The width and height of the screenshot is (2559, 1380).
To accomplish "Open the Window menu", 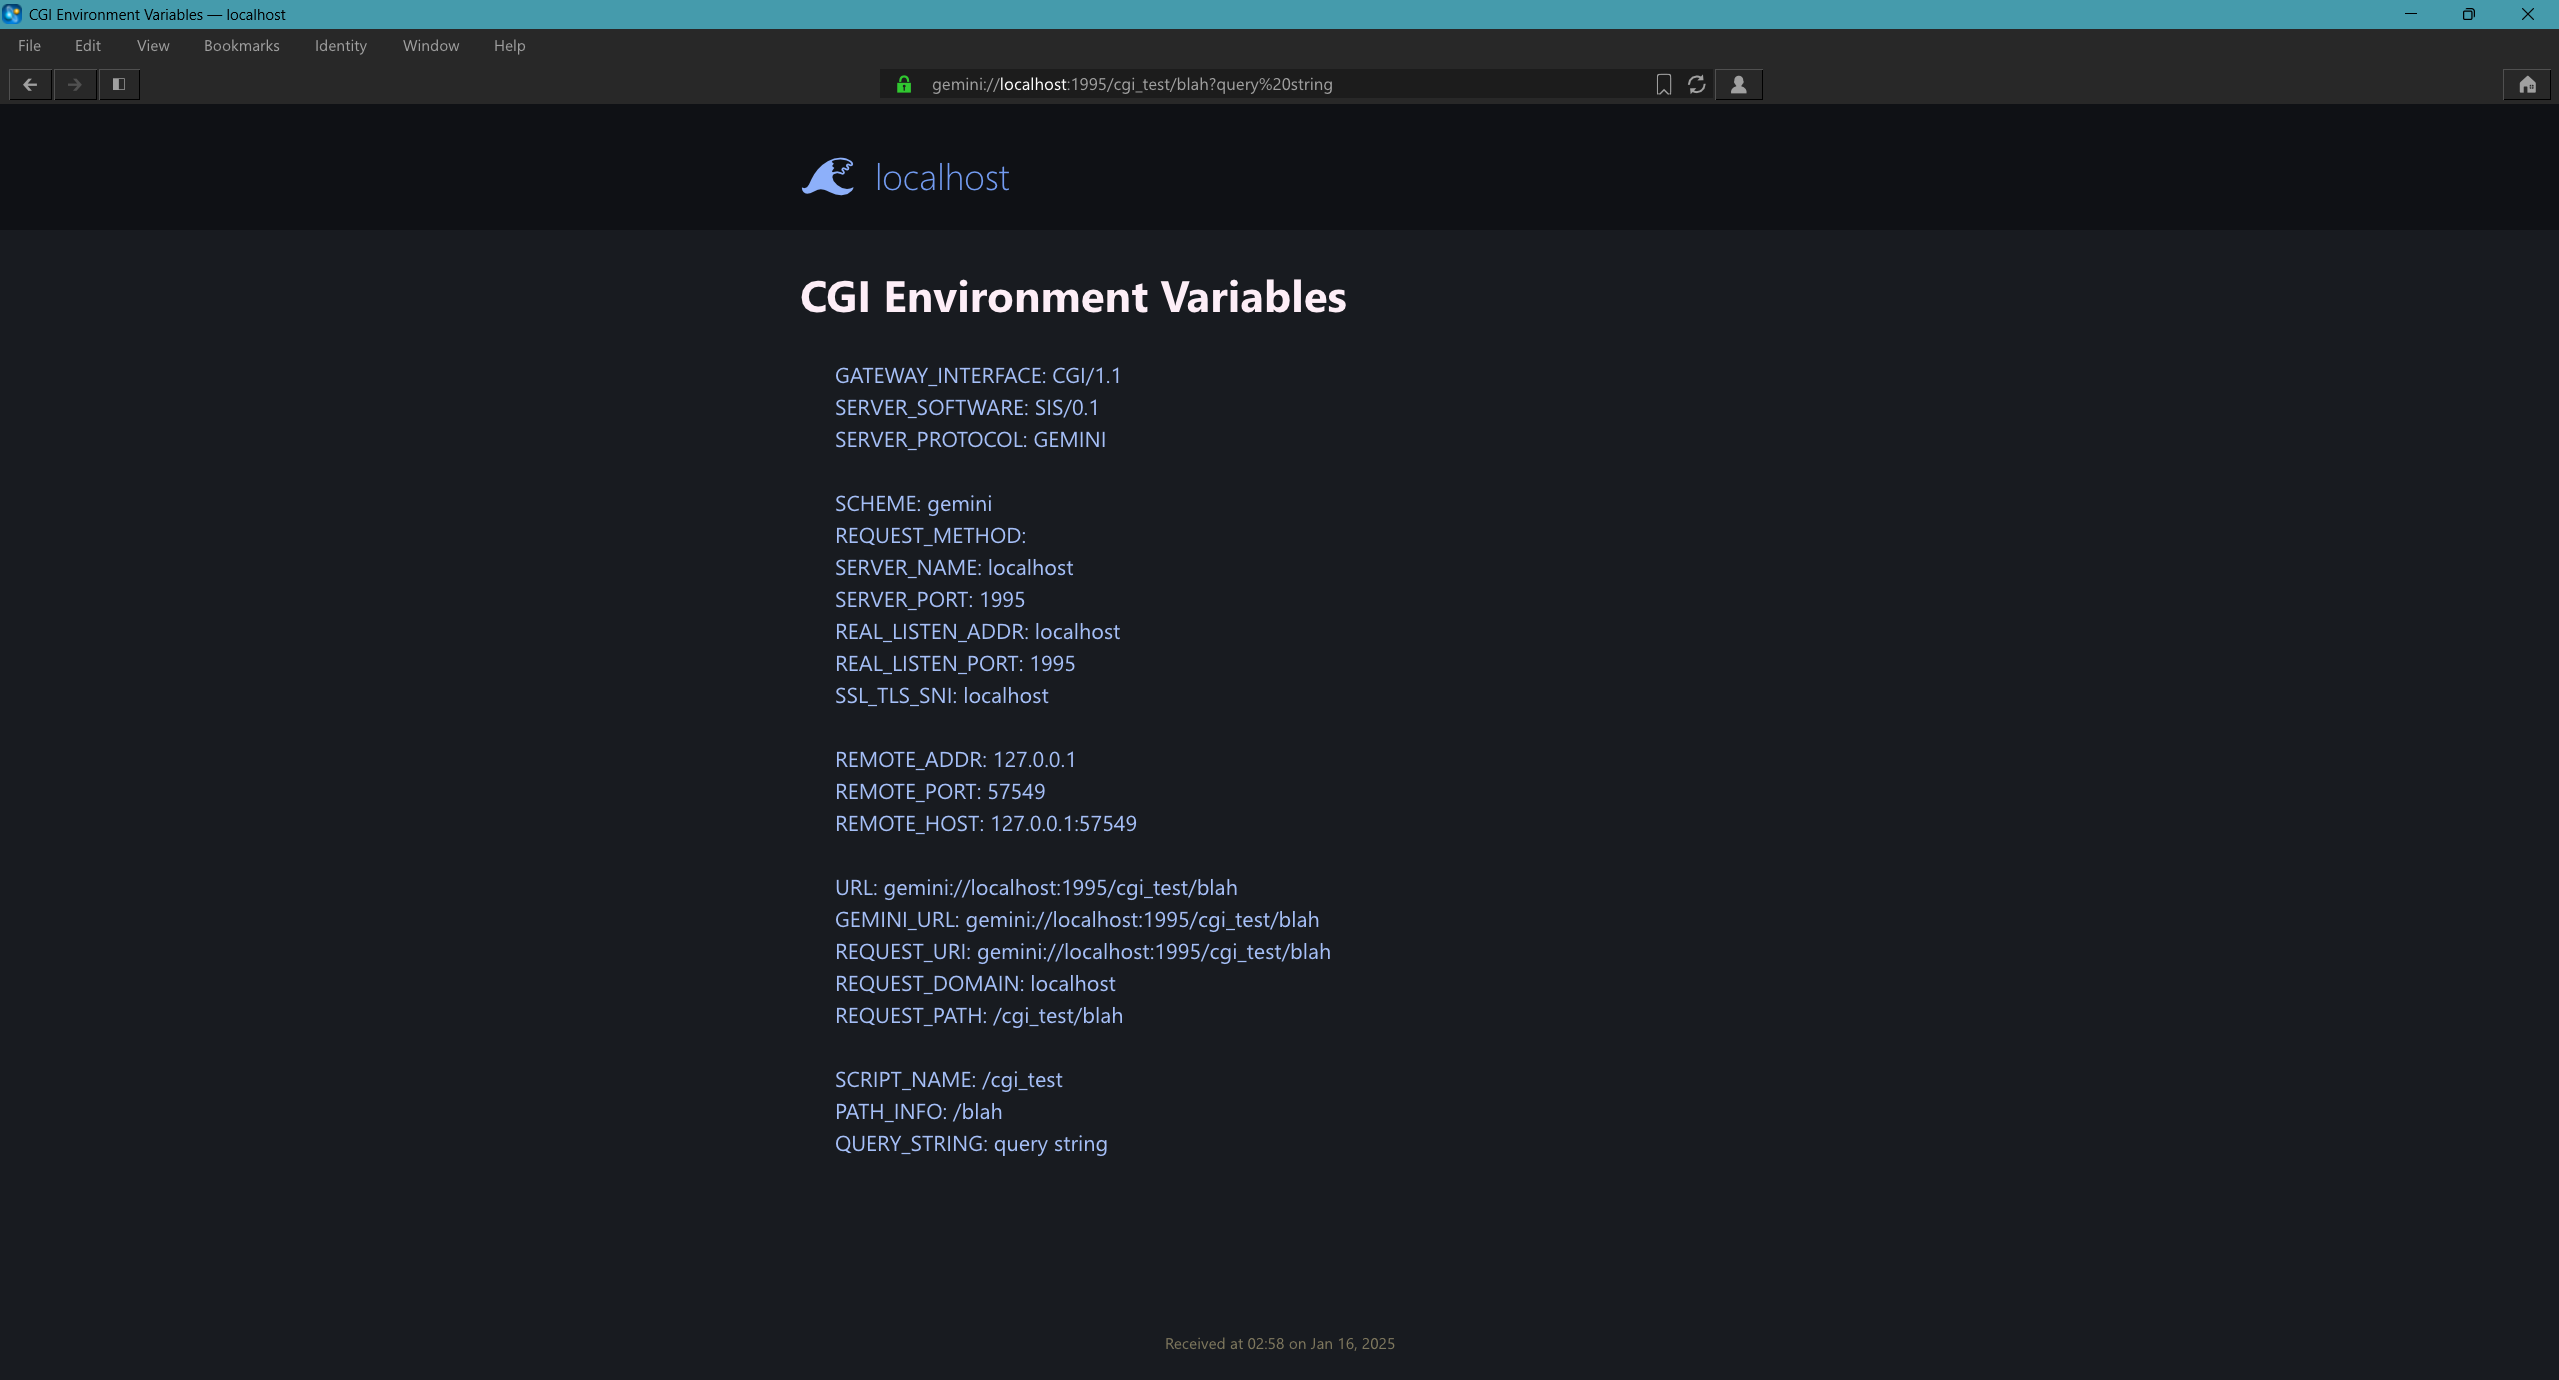I will [x=431, y=46].
